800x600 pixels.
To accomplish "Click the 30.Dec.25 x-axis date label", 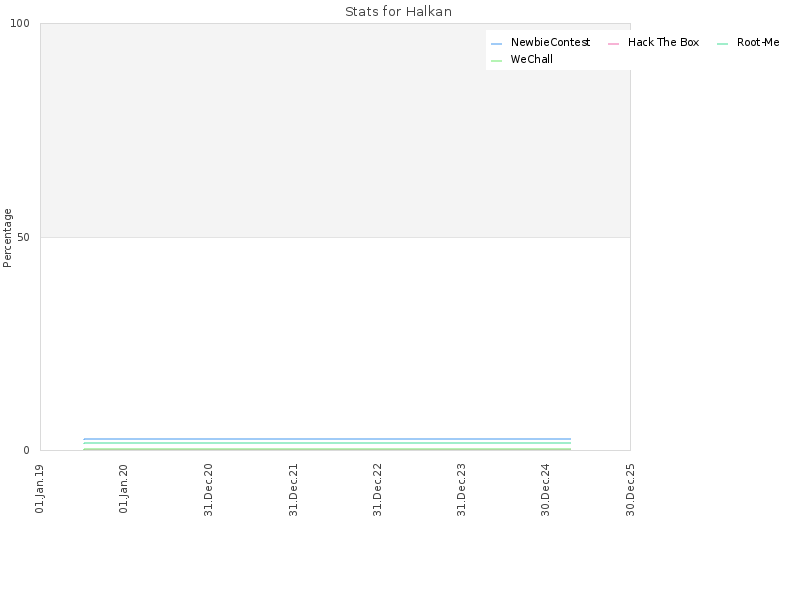I will (630, 490).
